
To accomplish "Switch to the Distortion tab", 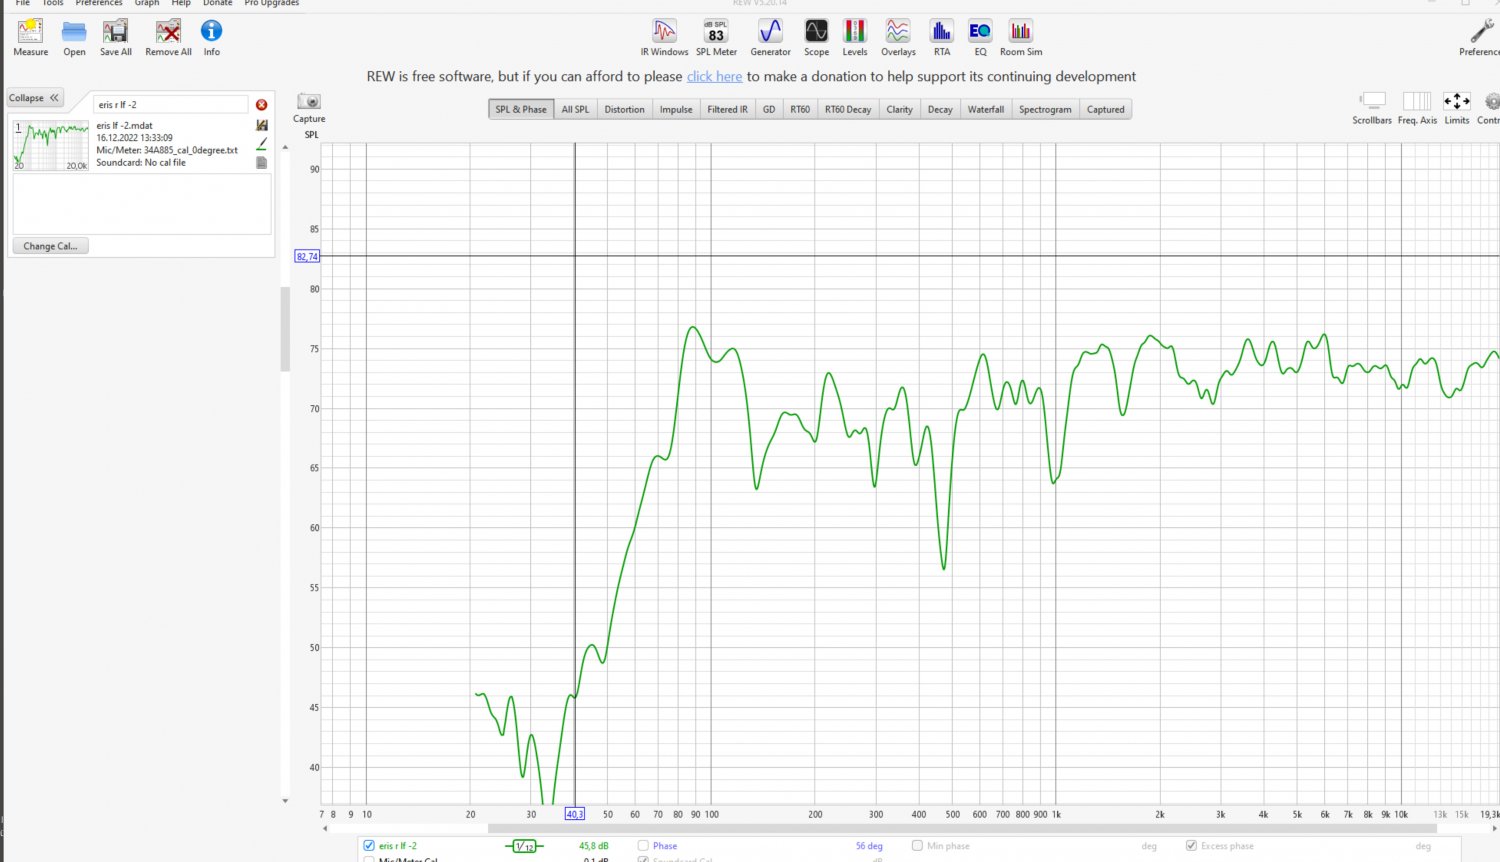I will click(x=624, y=109).
